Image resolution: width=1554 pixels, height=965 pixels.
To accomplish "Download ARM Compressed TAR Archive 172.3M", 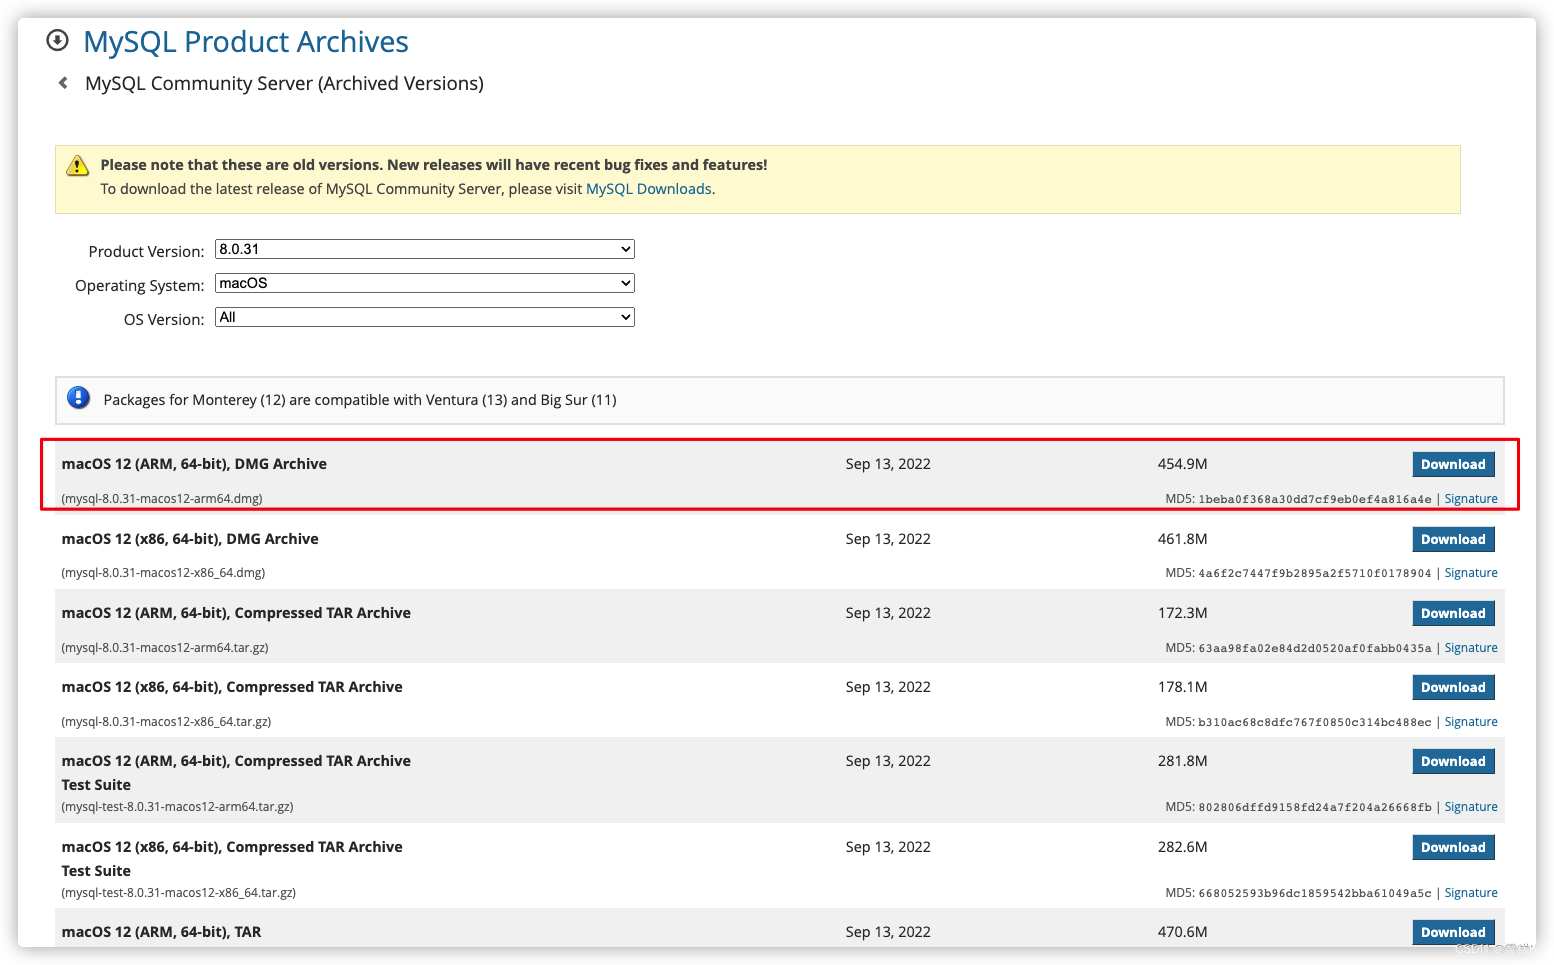I will tap(1453, 613).
